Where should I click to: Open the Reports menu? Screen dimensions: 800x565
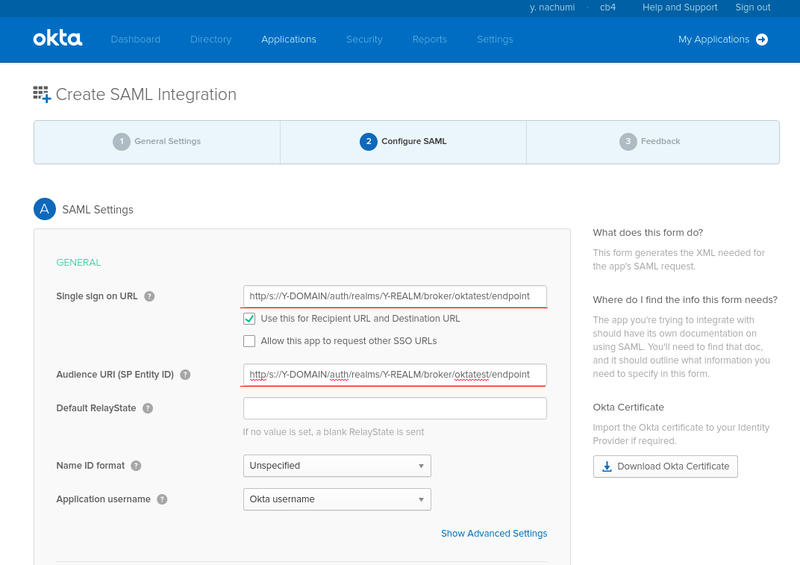430,39
